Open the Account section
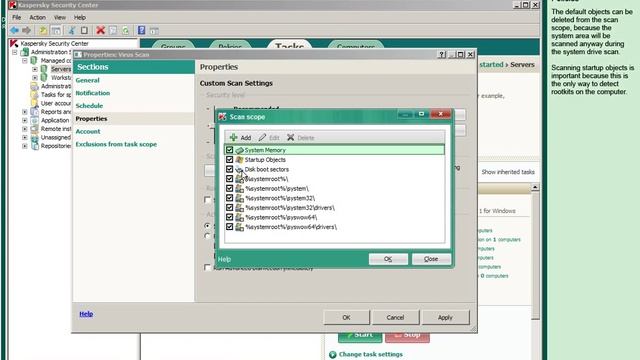Viewport: 640px width, 360px height. tap(88, 131)
